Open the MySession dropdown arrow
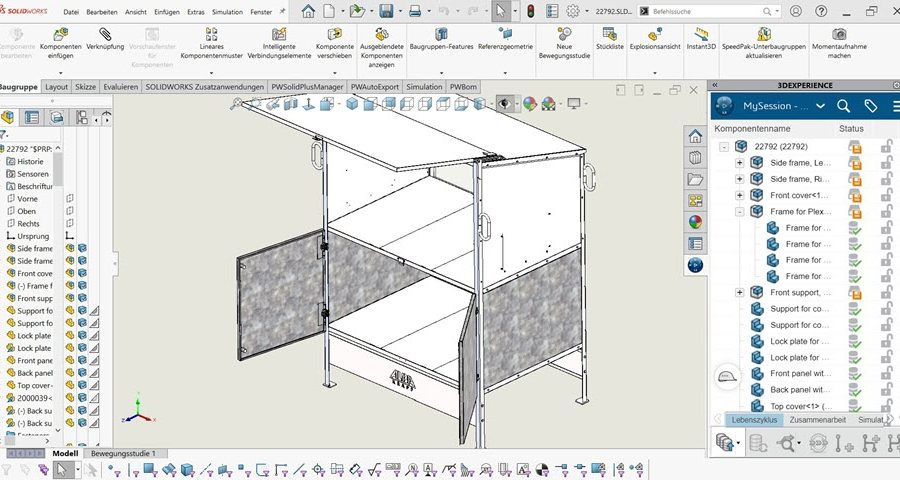Image resolution: width=900 pixels, height=480 pixels. point(820,106)
